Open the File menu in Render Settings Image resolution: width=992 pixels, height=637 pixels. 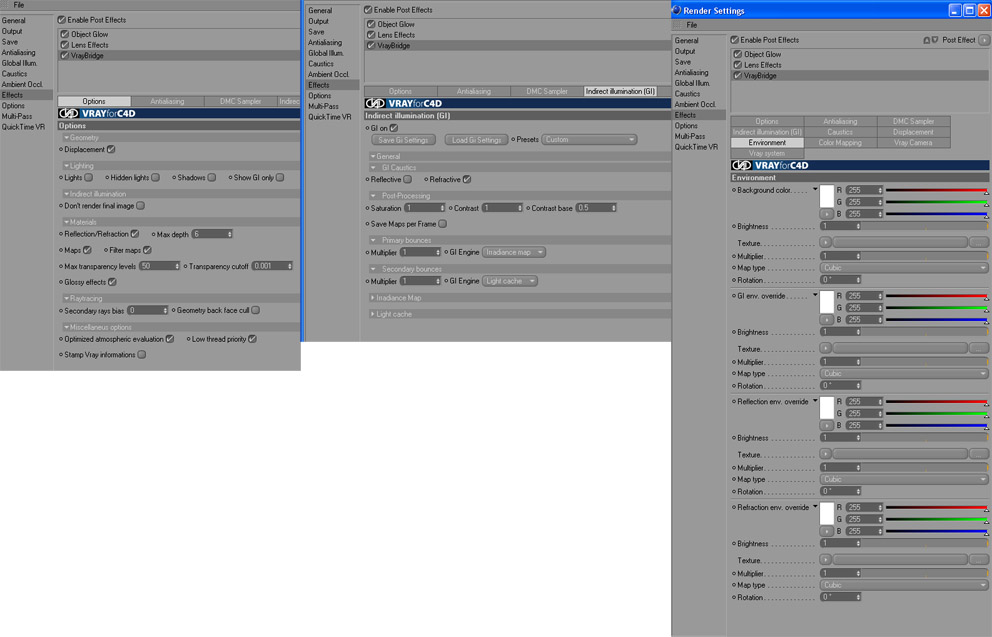coord(691,25)
